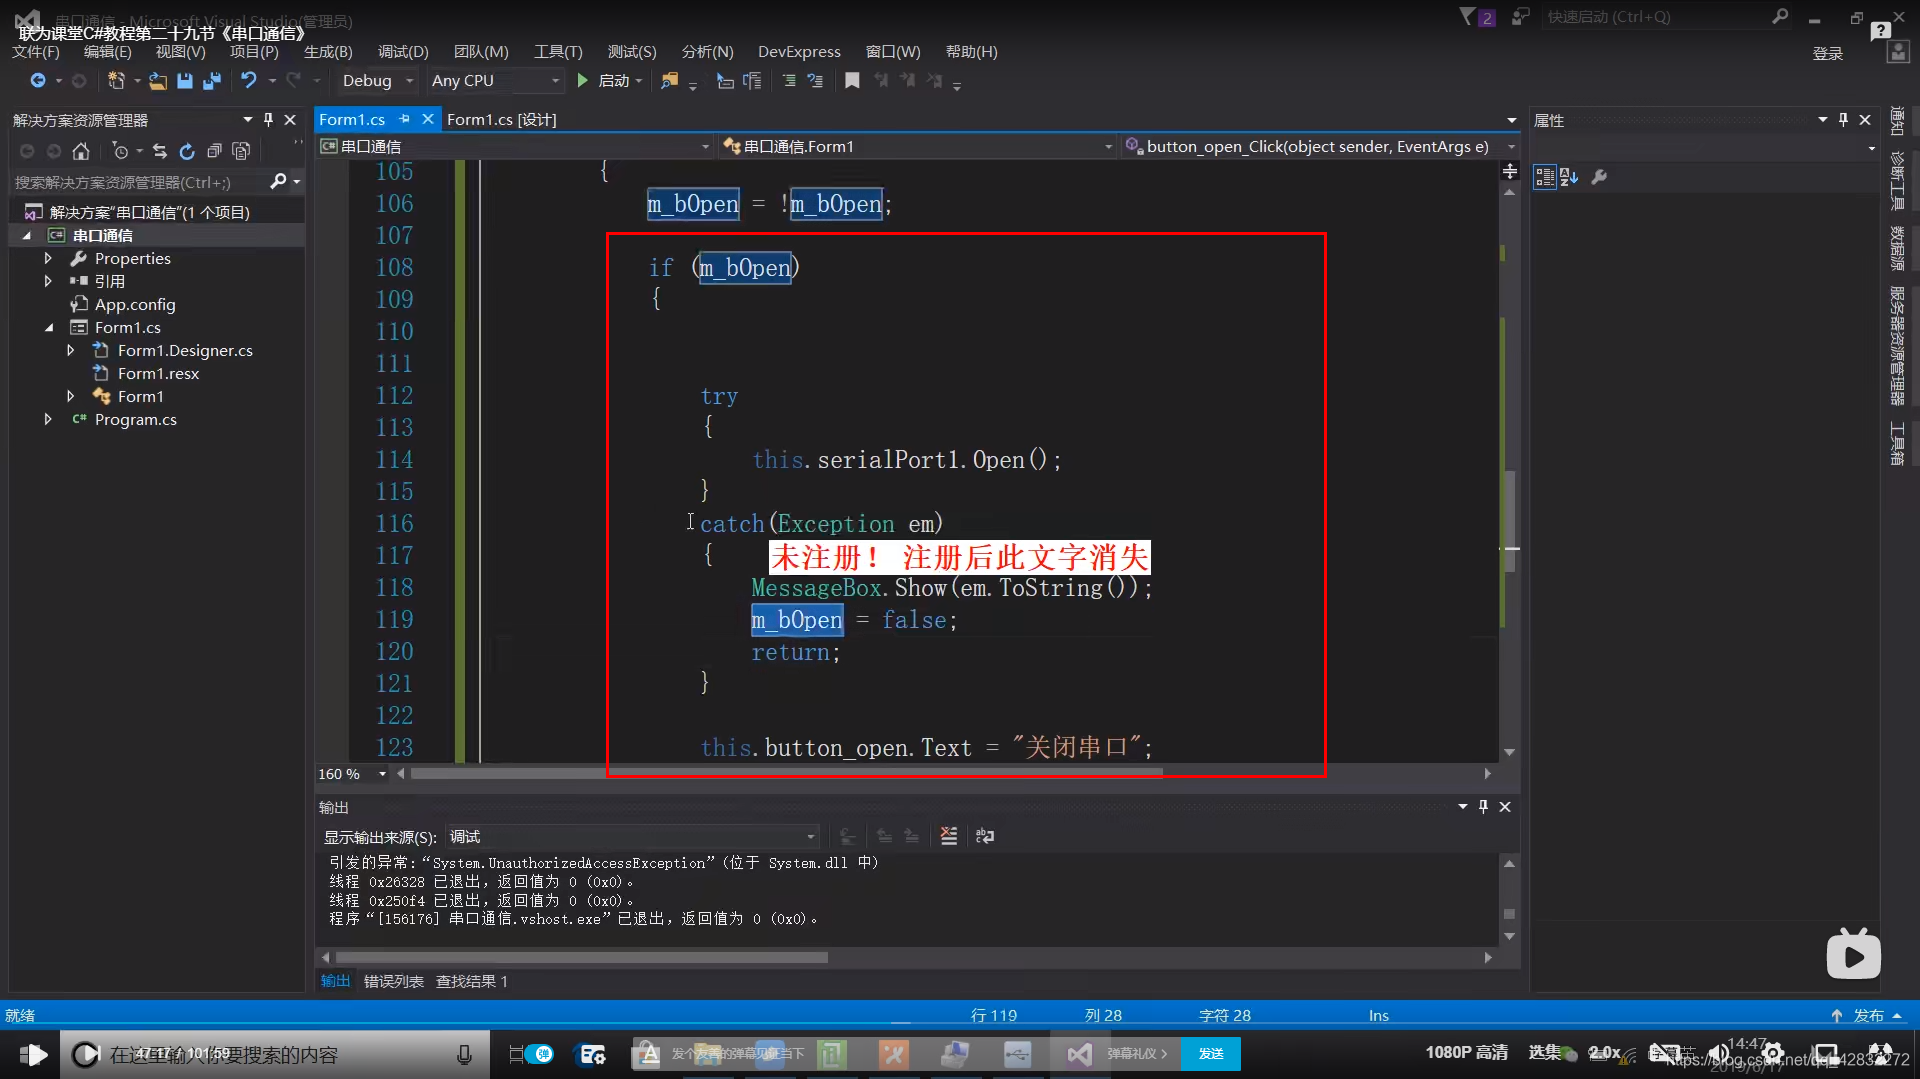Click the 发送 button in the video bar
The width and height of the screenshot is (1920, 1079).
click(1211, 1053)
